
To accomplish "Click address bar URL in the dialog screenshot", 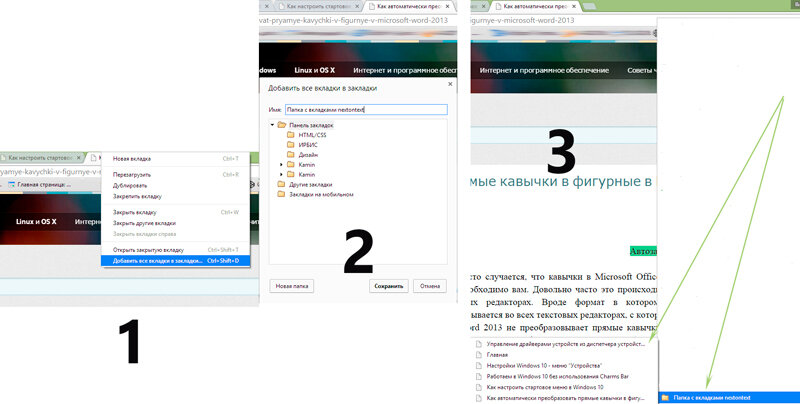I will [354, 20].
